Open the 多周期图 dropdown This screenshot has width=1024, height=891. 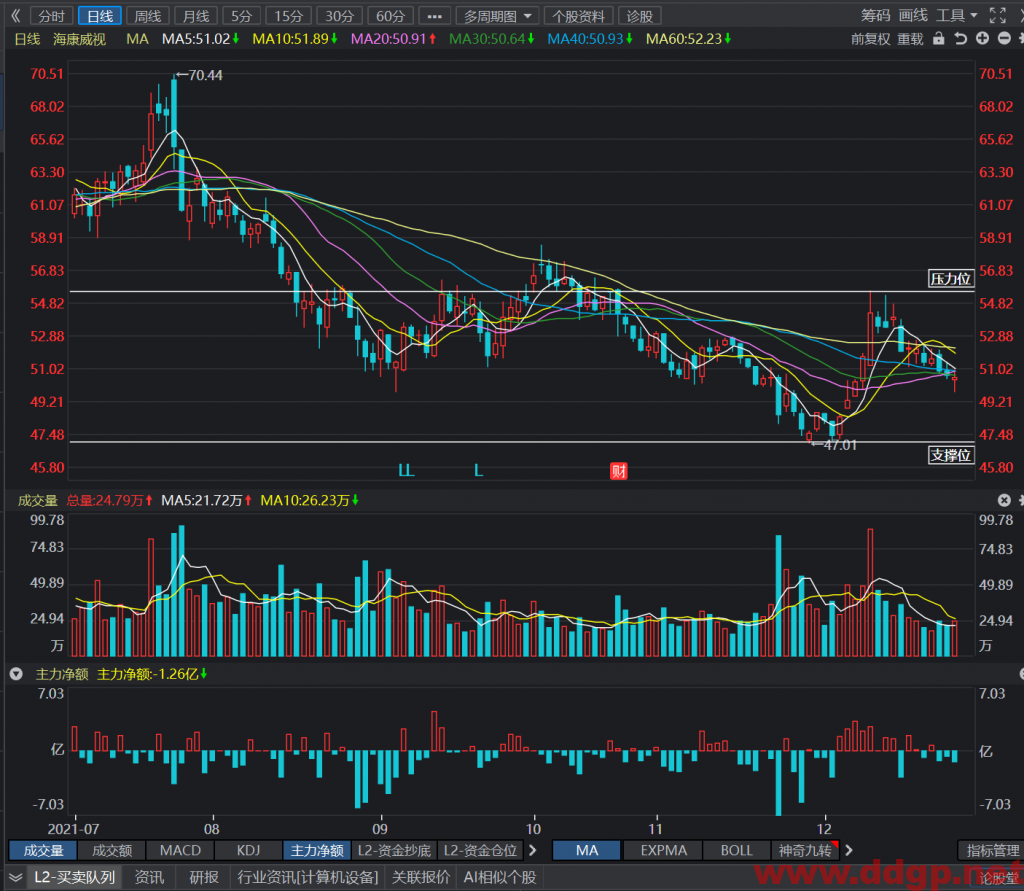tap(498, 16)
